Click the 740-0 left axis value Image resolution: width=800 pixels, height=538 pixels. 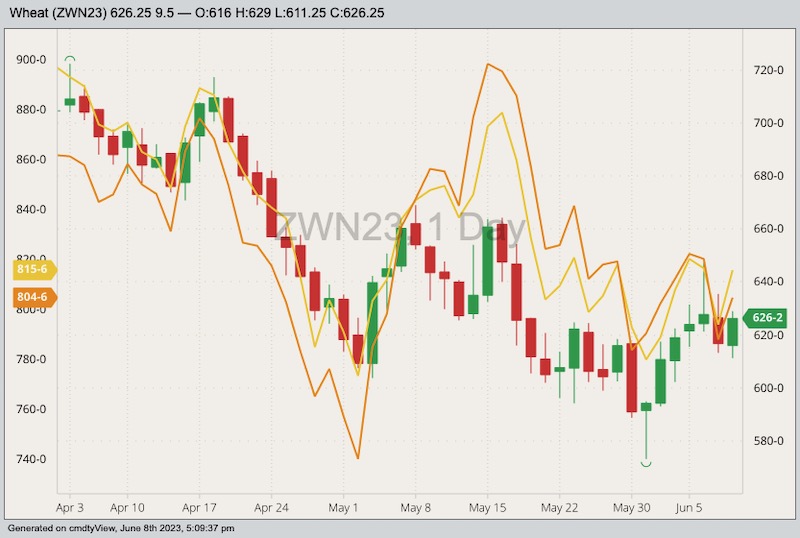click(31, 459)
